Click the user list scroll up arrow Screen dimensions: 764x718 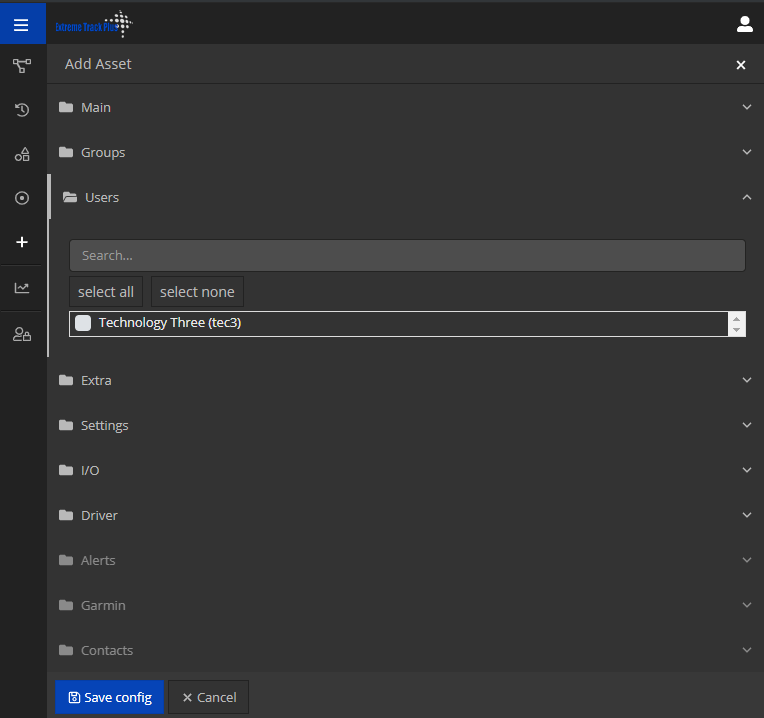[x=736, y=319]
